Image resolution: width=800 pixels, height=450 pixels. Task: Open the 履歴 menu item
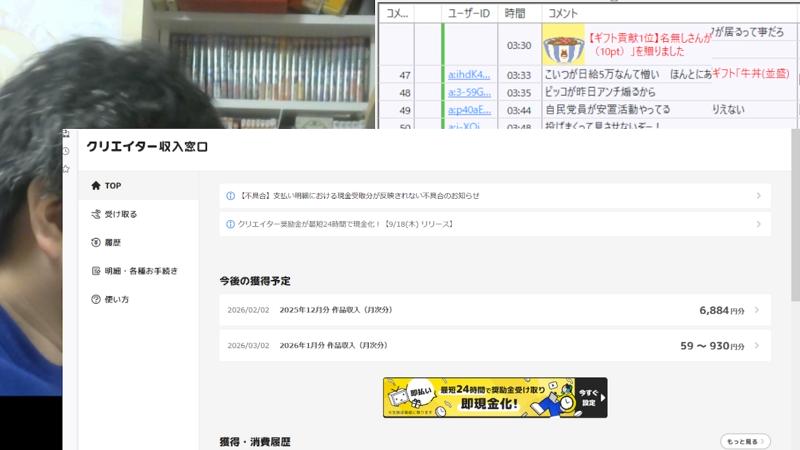138,242
